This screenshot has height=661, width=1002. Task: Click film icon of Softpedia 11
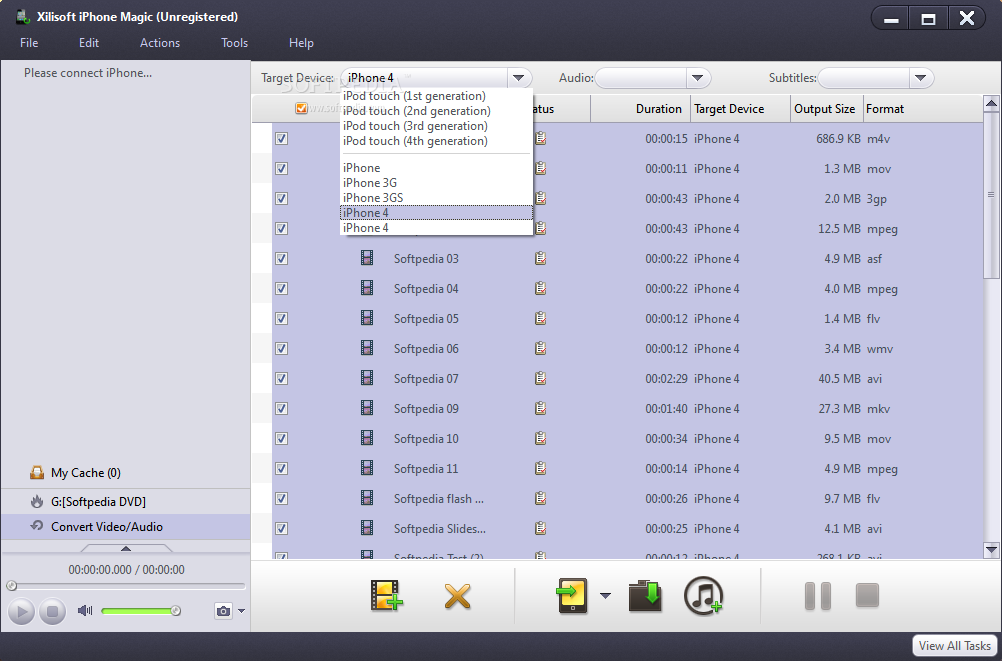point(367,469)
